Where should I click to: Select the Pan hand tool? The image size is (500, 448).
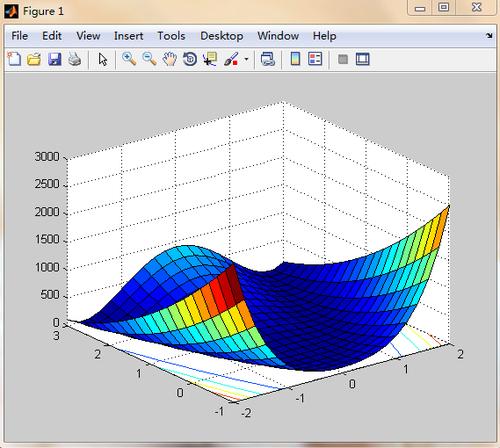pyautogui.click(x=170, y=59)
